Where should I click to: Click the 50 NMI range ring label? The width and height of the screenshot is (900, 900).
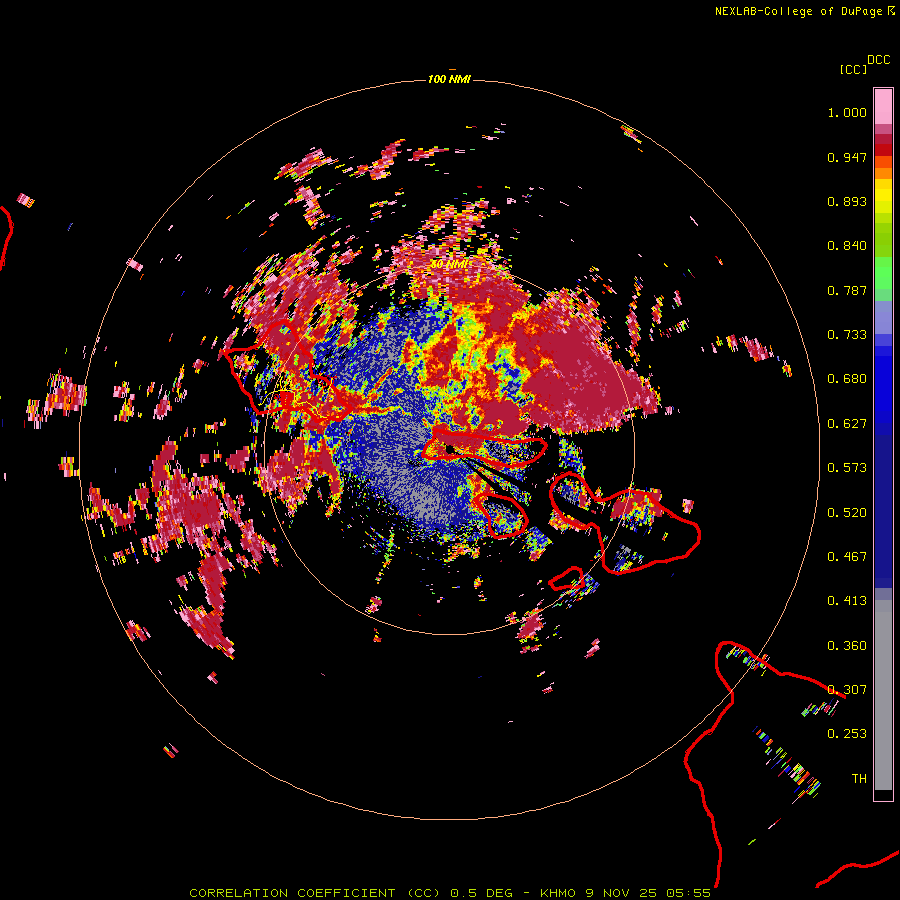tap(449, 264)
